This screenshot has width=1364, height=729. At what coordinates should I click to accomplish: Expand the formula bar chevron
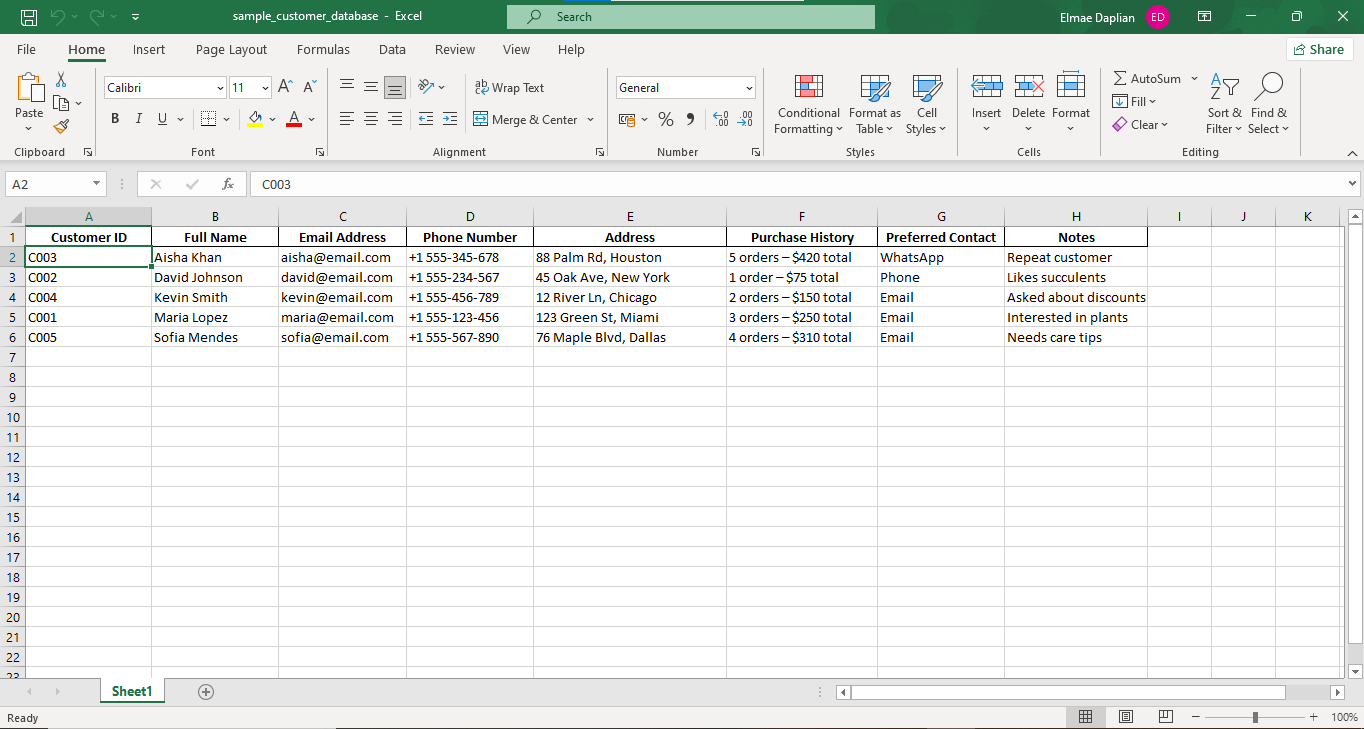click(1352, 184)
